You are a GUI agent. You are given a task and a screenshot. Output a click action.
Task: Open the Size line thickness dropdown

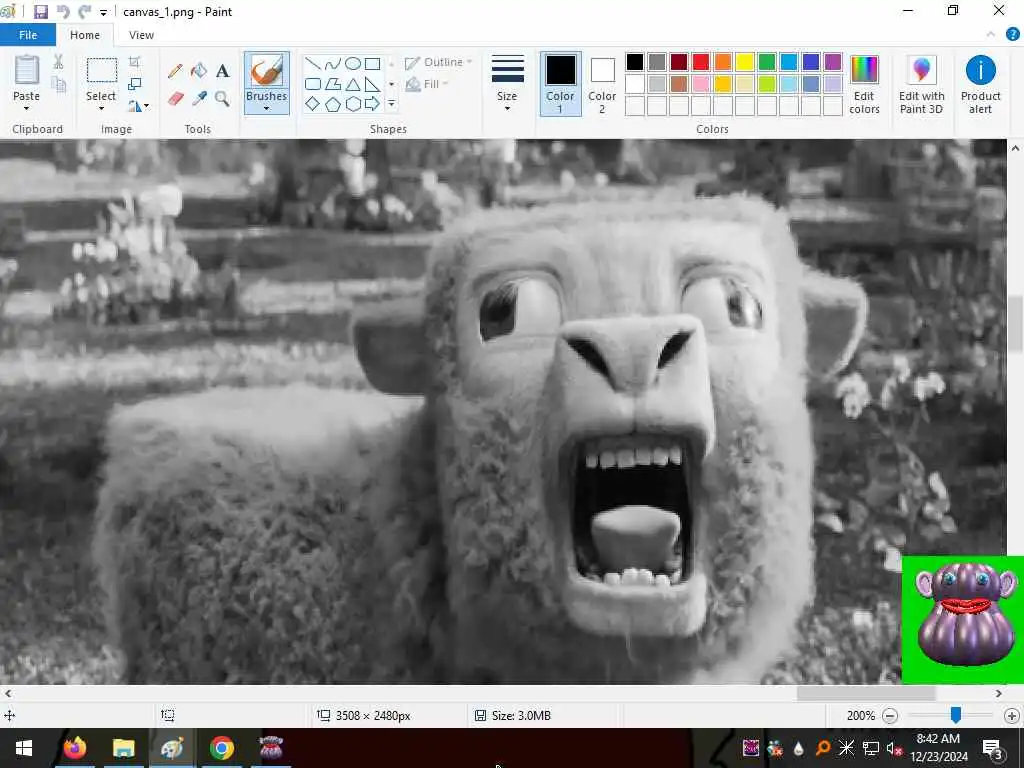coord(507,84)
